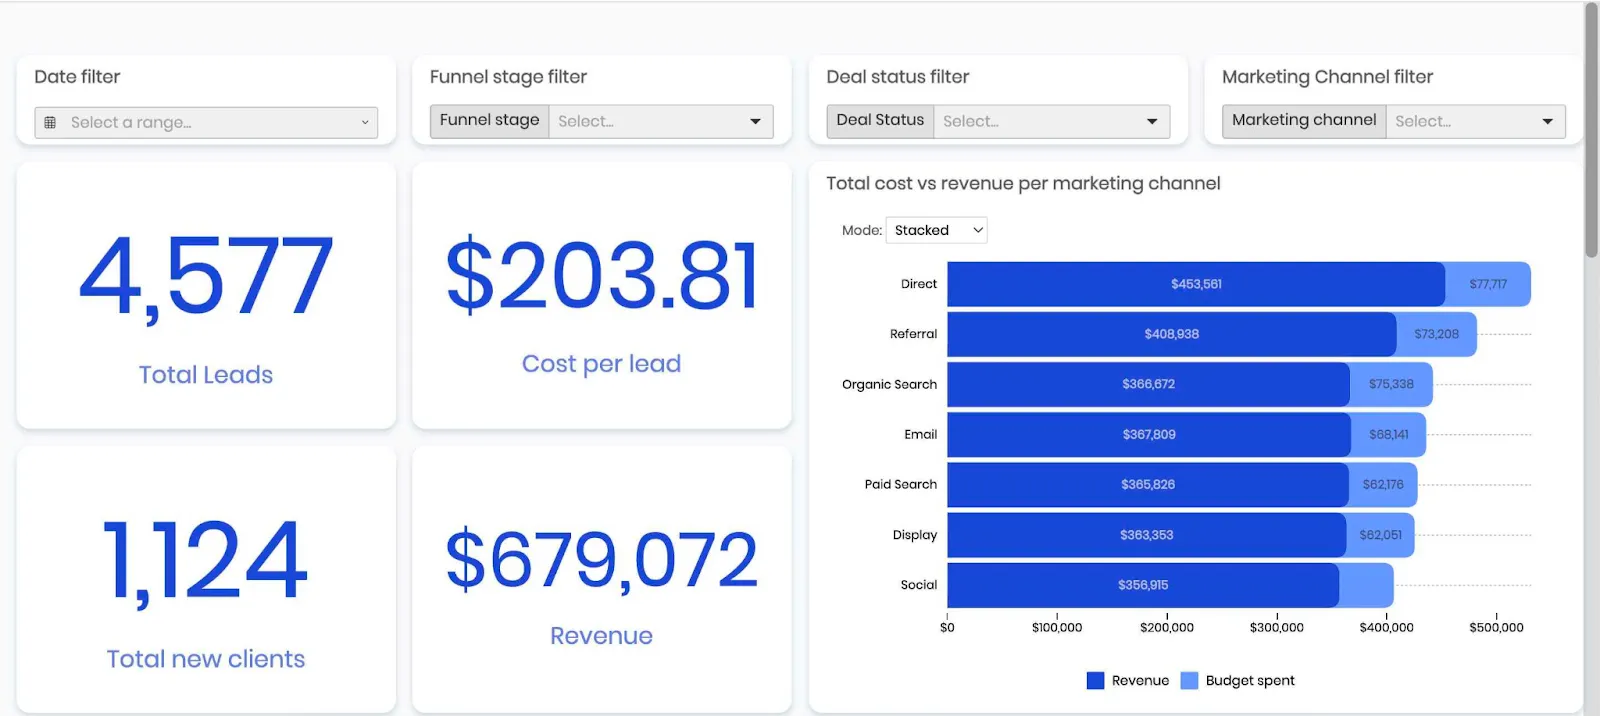1600x716 pixels.
Task: Click the Funnel stage field label
Action: click(490, 120)
